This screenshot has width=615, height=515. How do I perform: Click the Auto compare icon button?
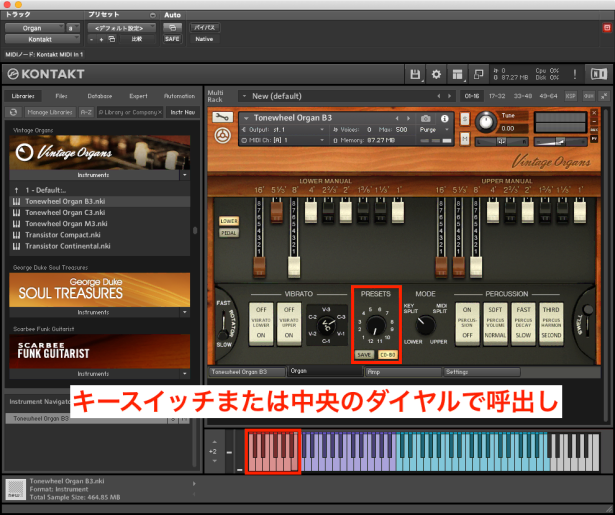172,27
